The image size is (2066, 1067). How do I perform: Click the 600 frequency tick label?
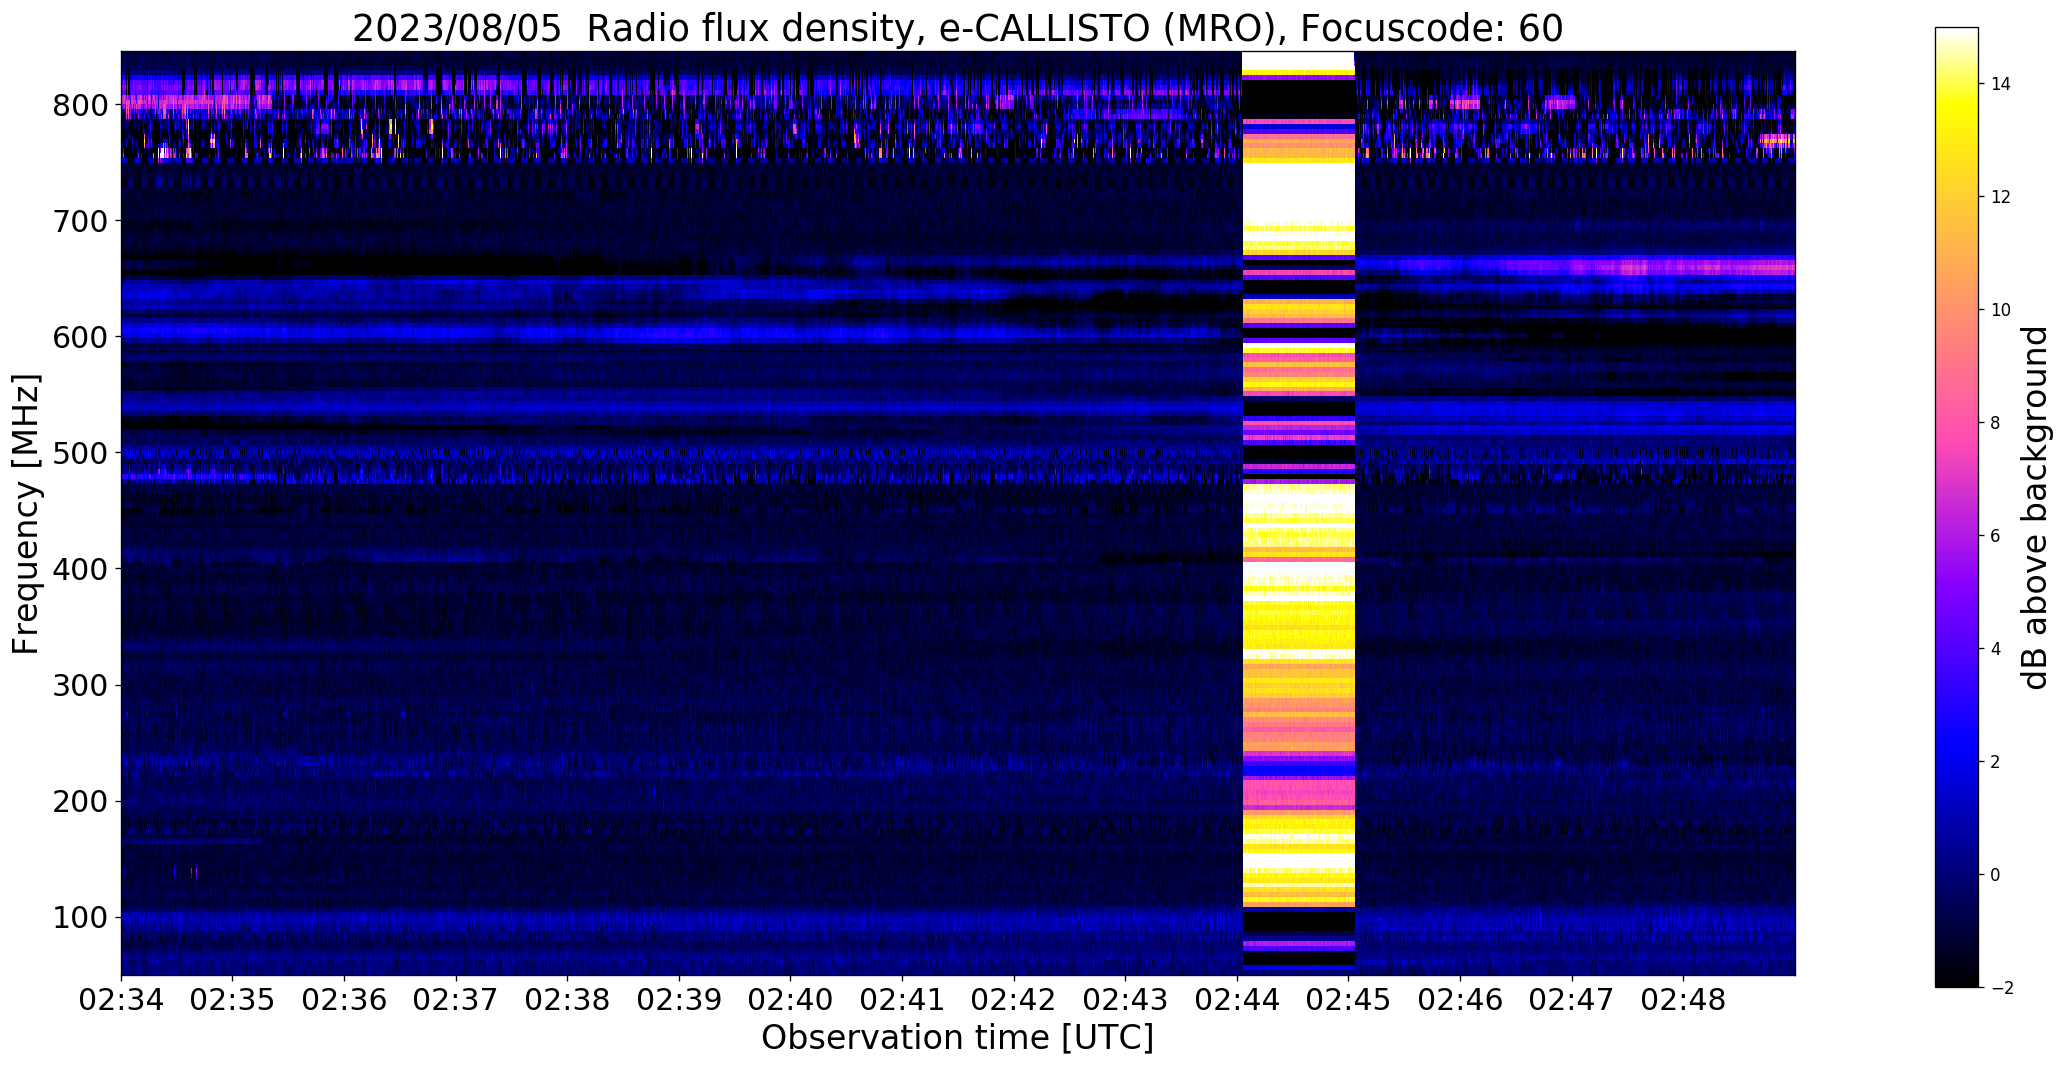click(x=79, y=337)
